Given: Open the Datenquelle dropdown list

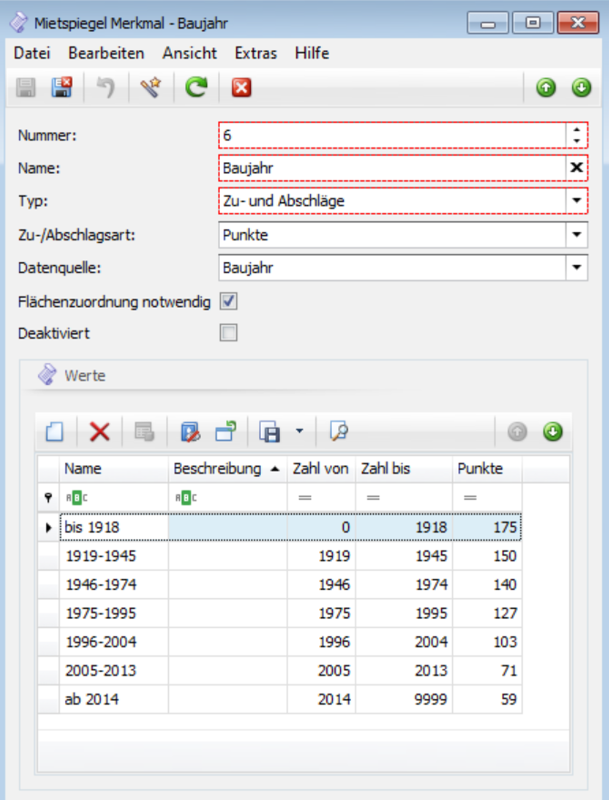Looking at the screenshot, I should (x=576, y=268).
